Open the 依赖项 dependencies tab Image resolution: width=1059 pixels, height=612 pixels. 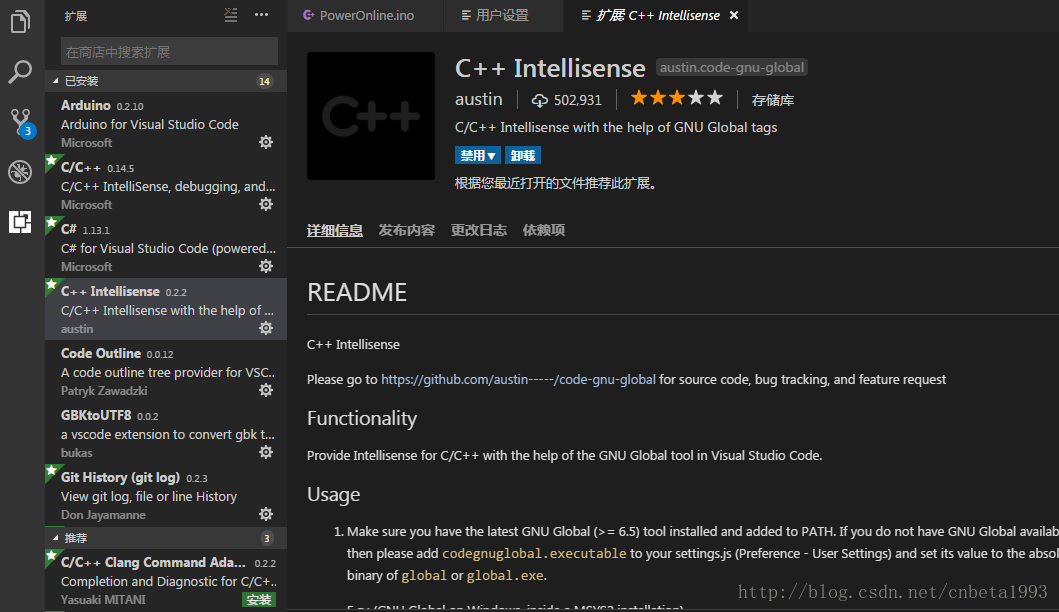(x=544, y=230)
